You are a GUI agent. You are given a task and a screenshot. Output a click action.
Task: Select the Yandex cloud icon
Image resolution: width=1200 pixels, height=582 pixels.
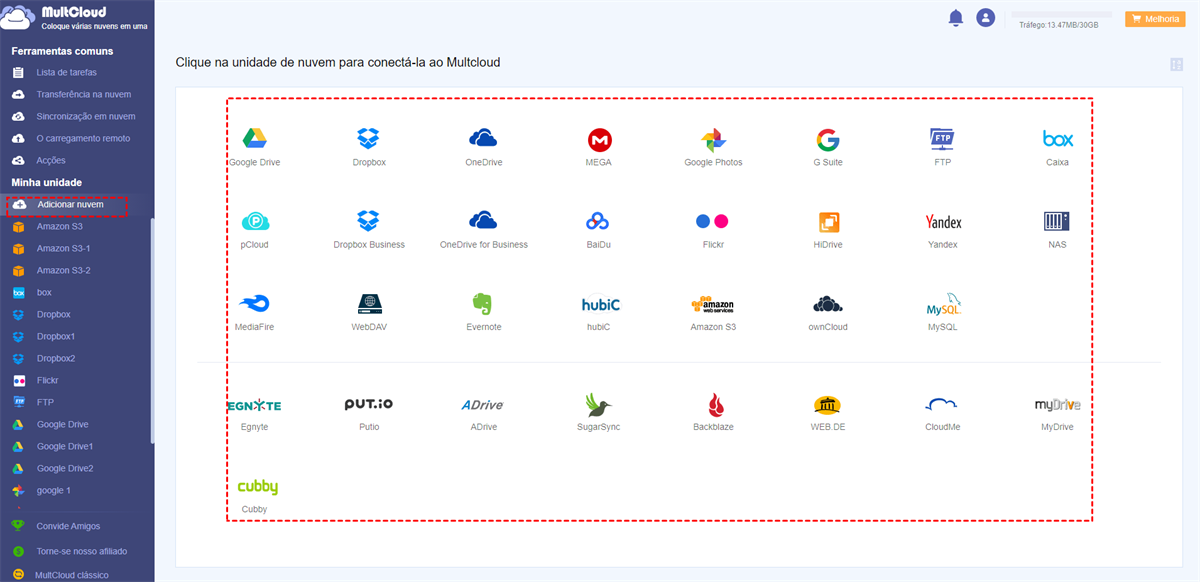coord(943,222)
